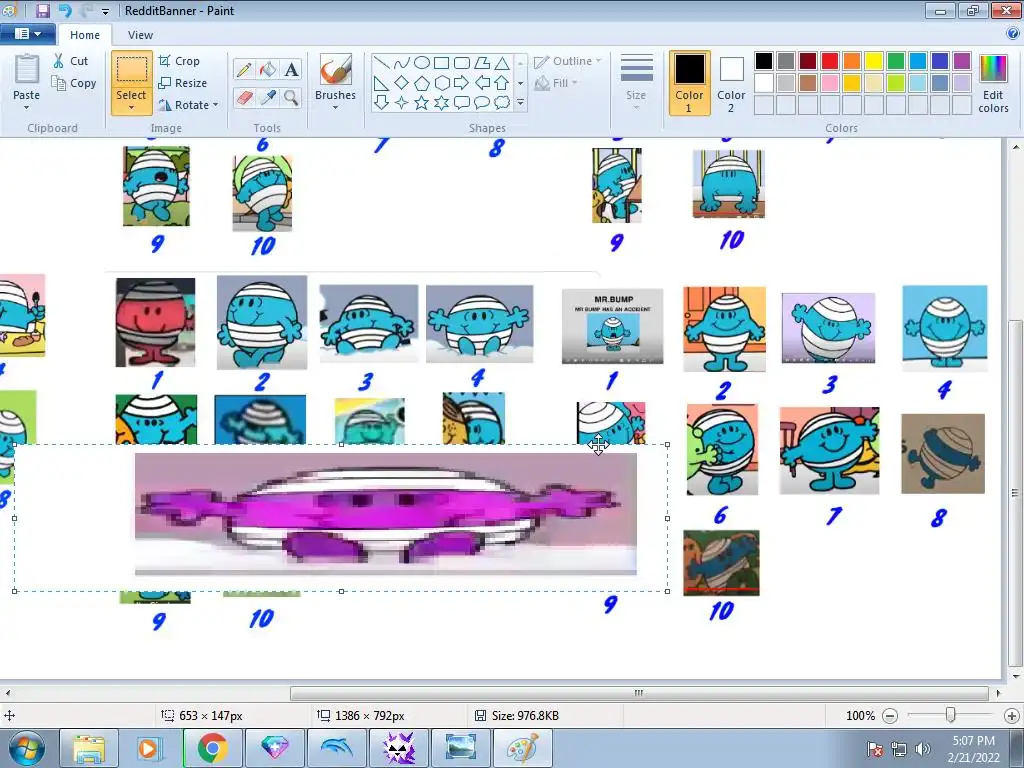Image resolution: width=1024 pixels, height=768 pixels.
Task: Open the Size dropdown
Action: pos(636,82)
